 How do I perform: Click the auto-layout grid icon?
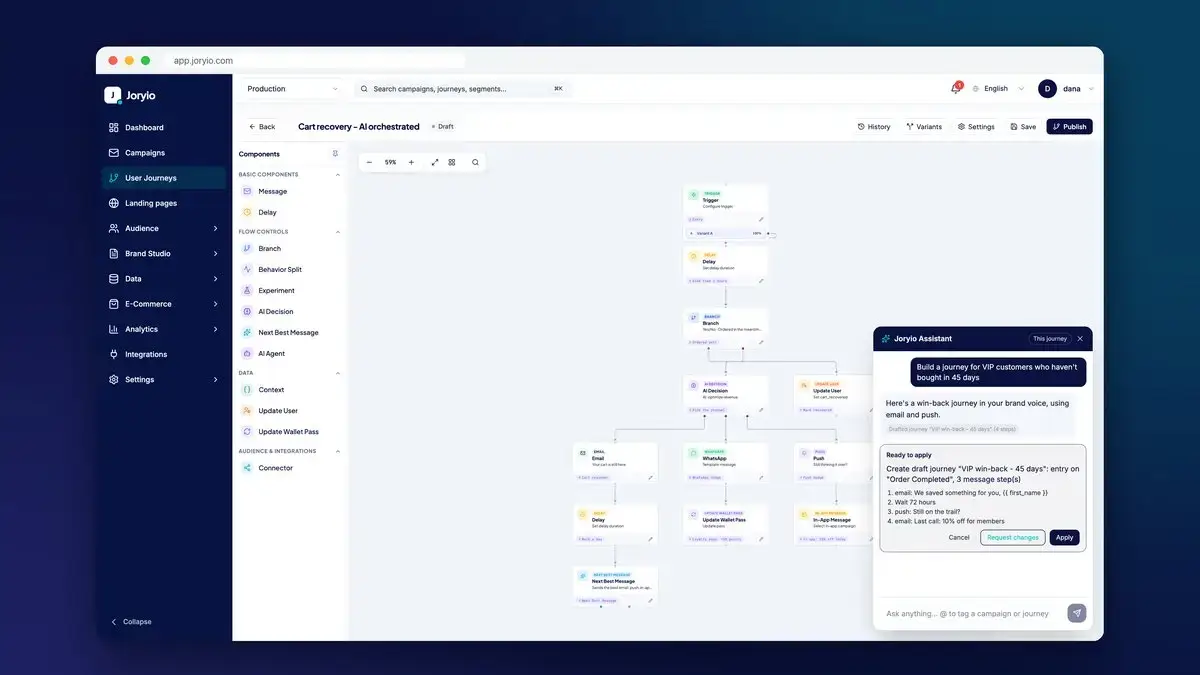tap(452, 162)
